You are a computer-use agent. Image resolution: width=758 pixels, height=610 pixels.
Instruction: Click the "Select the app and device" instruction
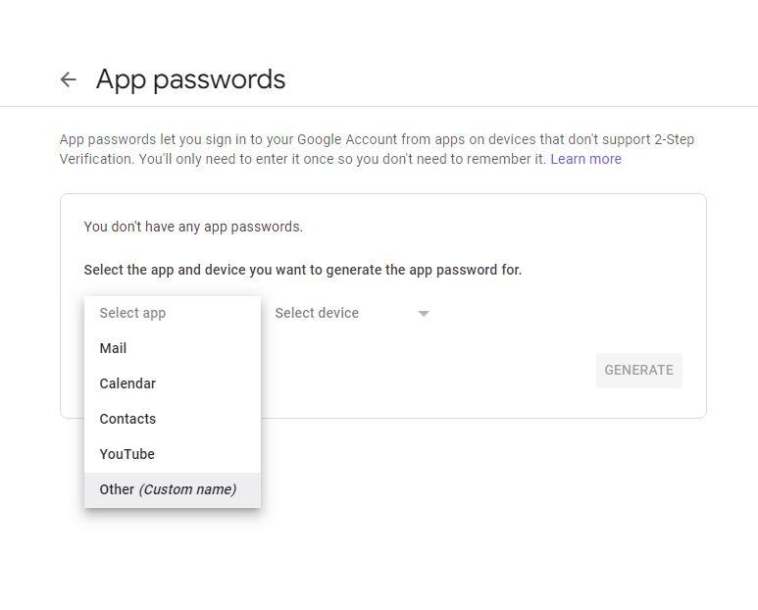tap(302, 269)
